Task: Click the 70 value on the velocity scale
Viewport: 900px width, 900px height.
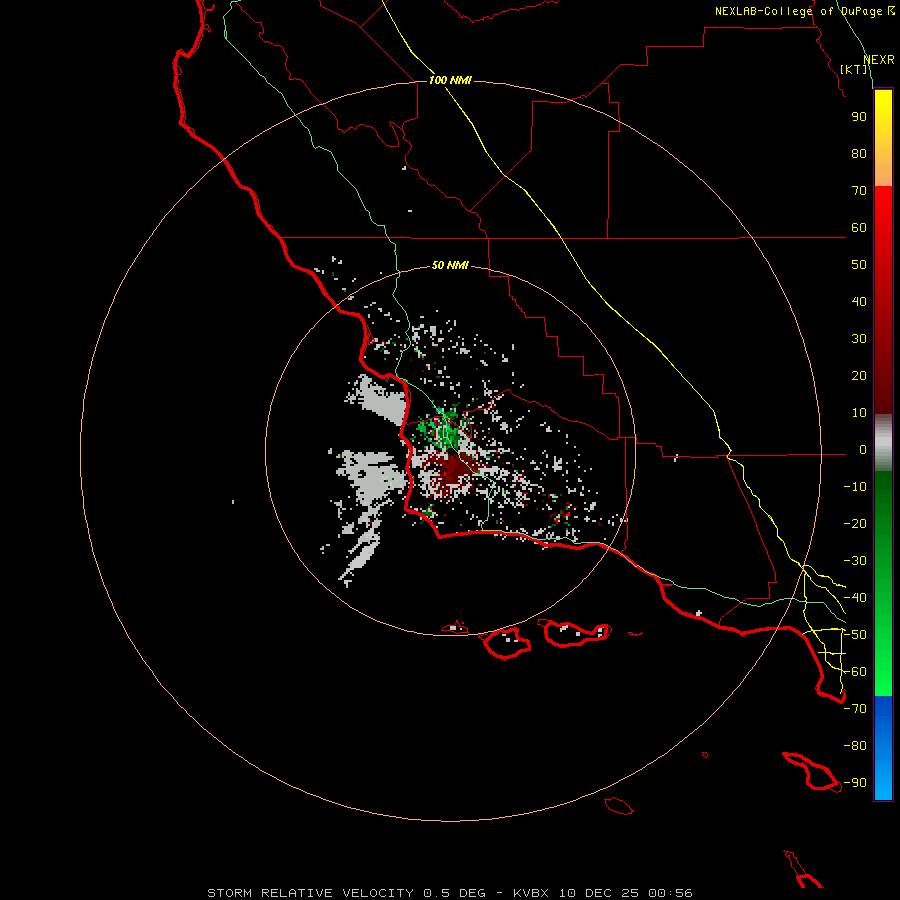Action: click(x=859, y=191)
